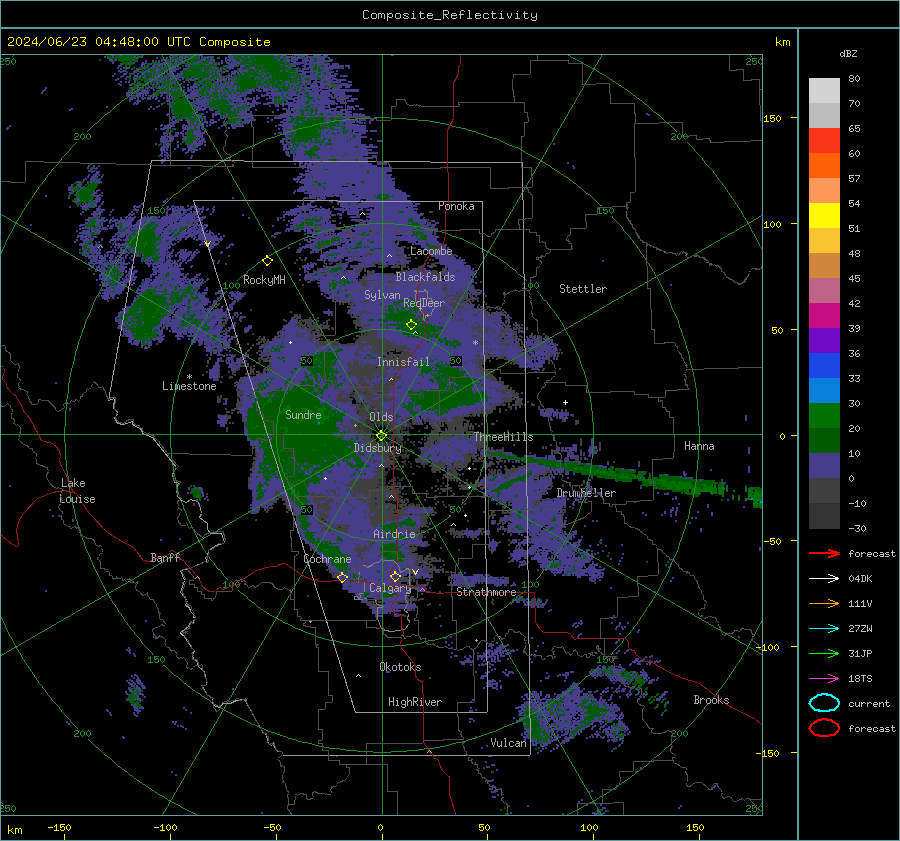The image size is (900, 841).
Task: Click the dBZ legend heading
Action: pyautogui.click(x=848, y=54)
